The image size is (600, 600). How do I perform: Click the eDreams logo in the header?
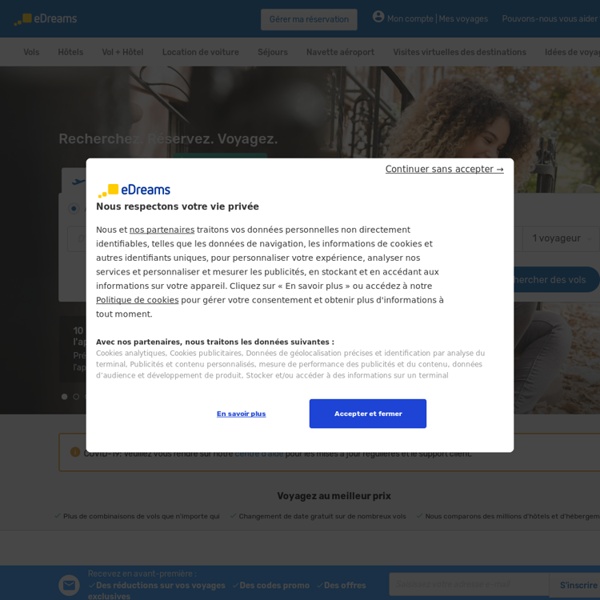tap(46, 19)
